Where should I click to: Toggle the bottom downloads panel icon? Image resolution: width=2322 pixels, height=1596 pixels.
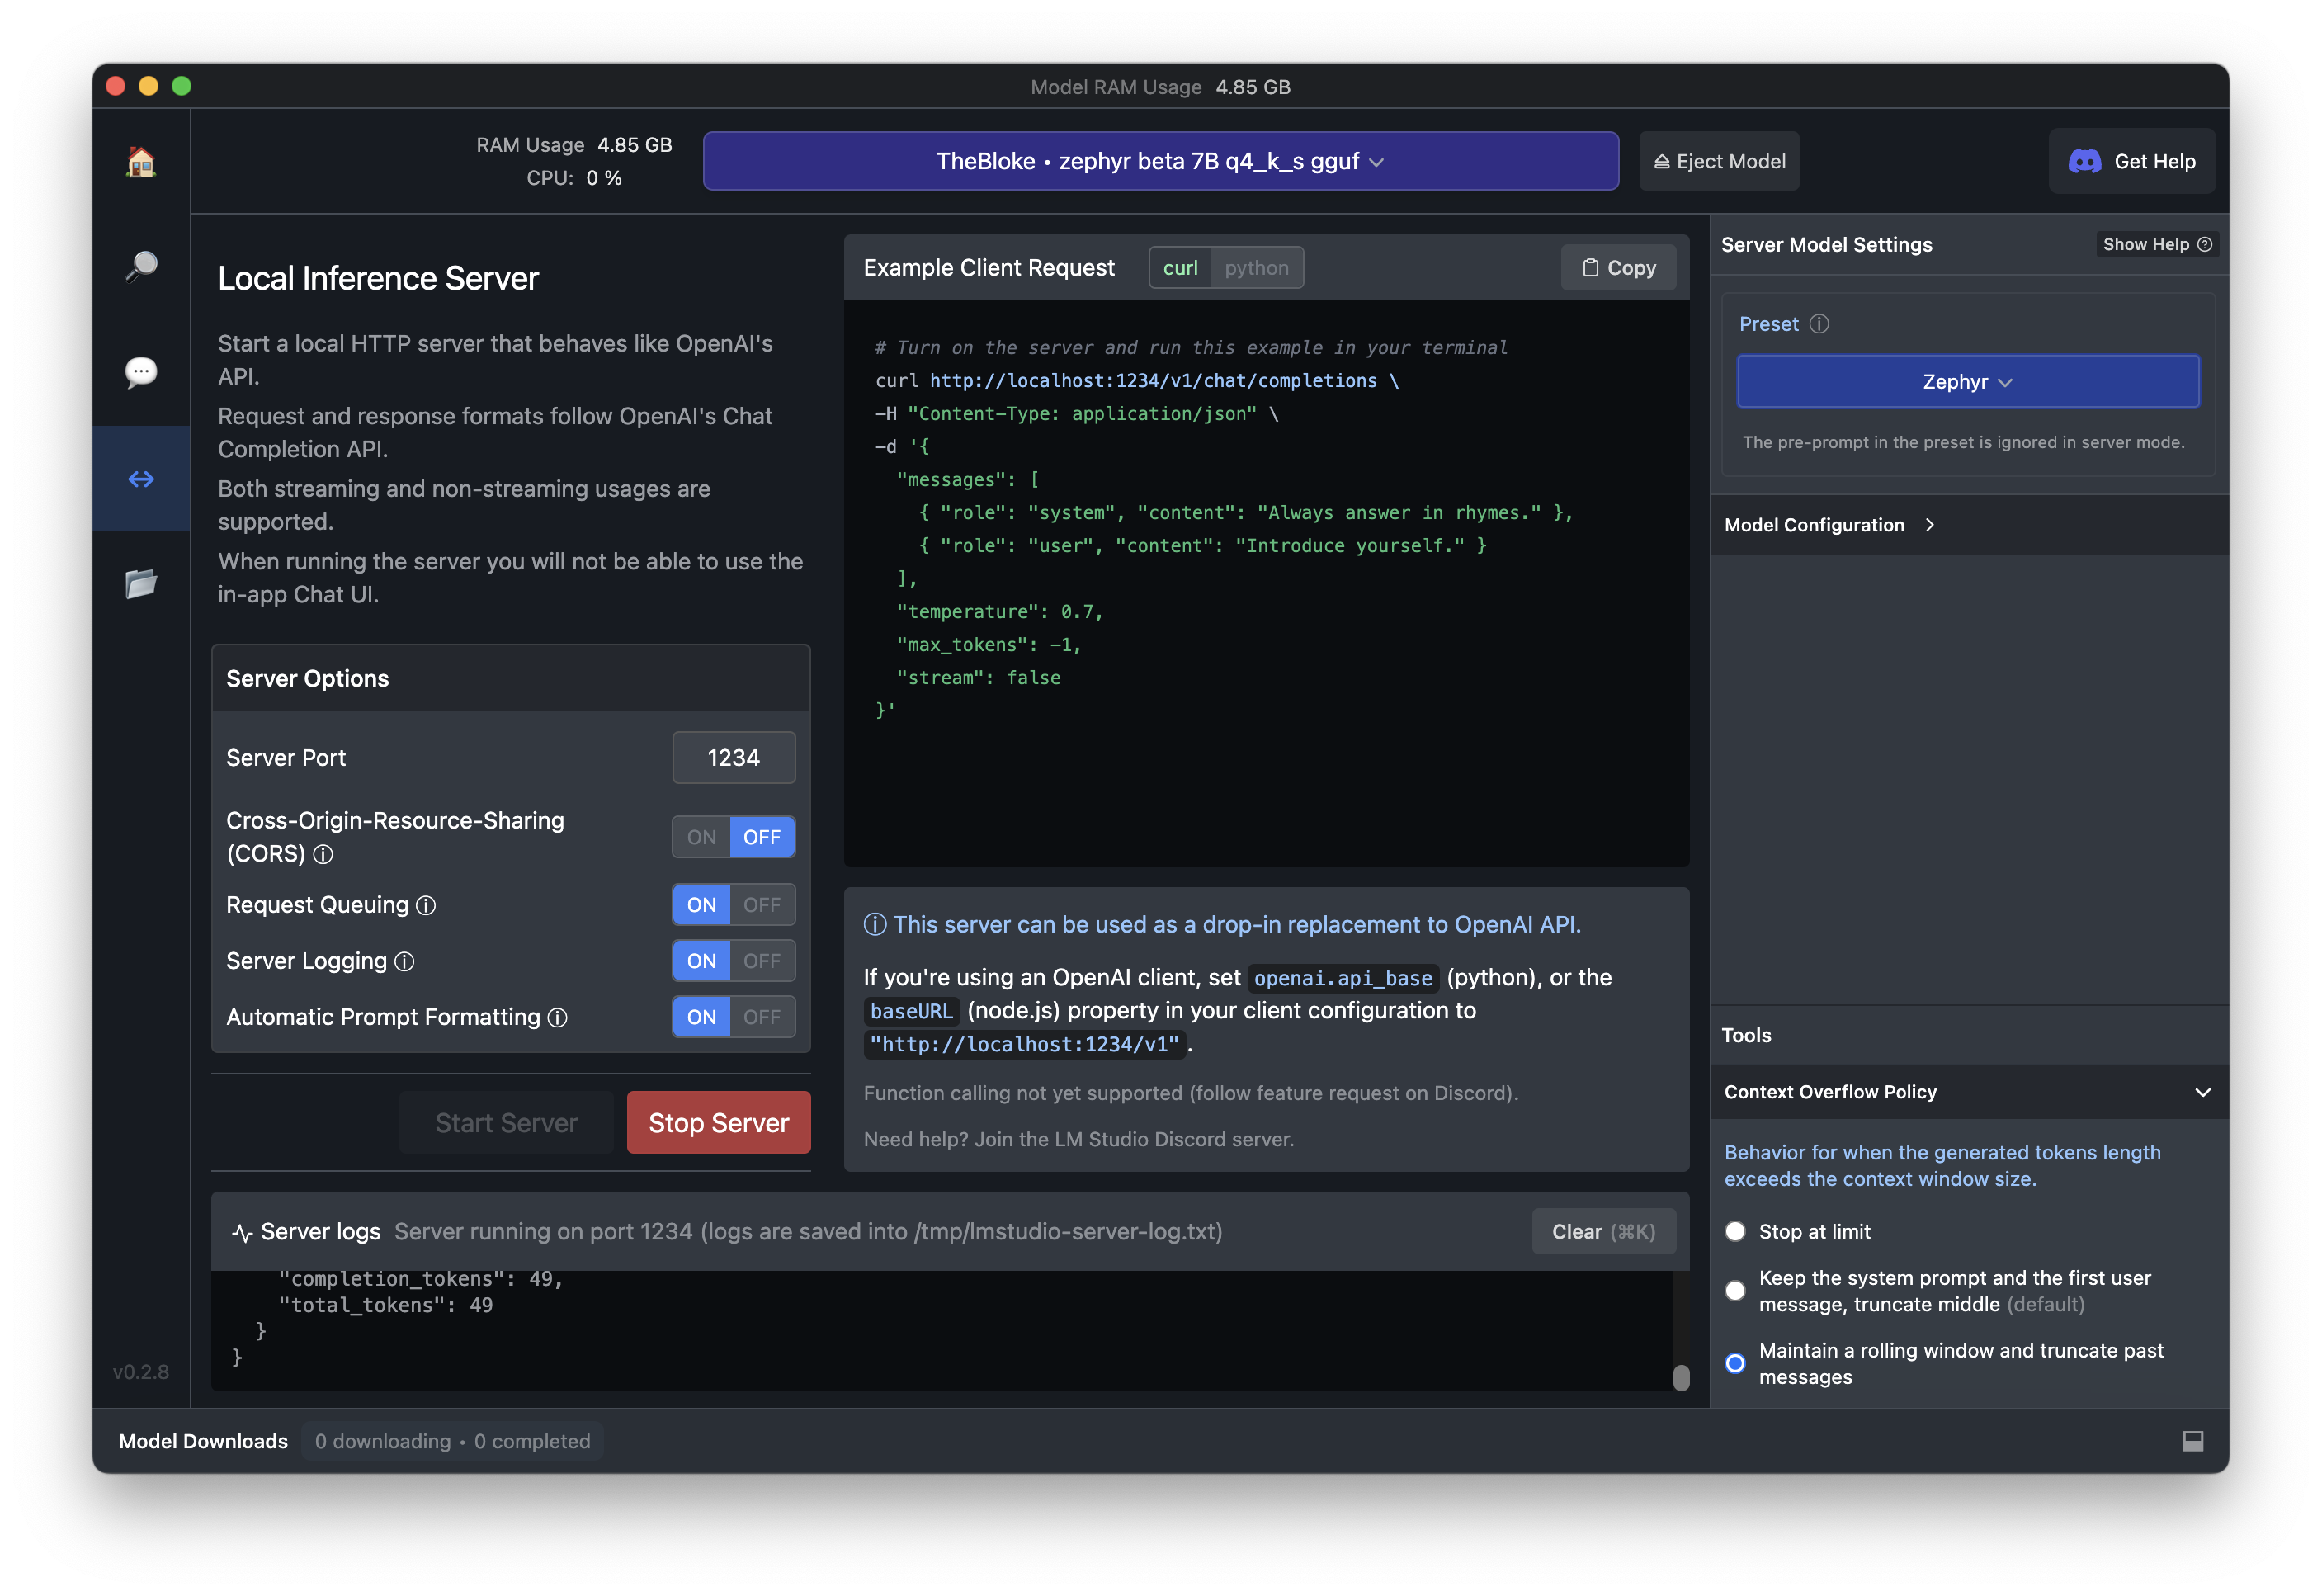(x=2192, y=1441)
